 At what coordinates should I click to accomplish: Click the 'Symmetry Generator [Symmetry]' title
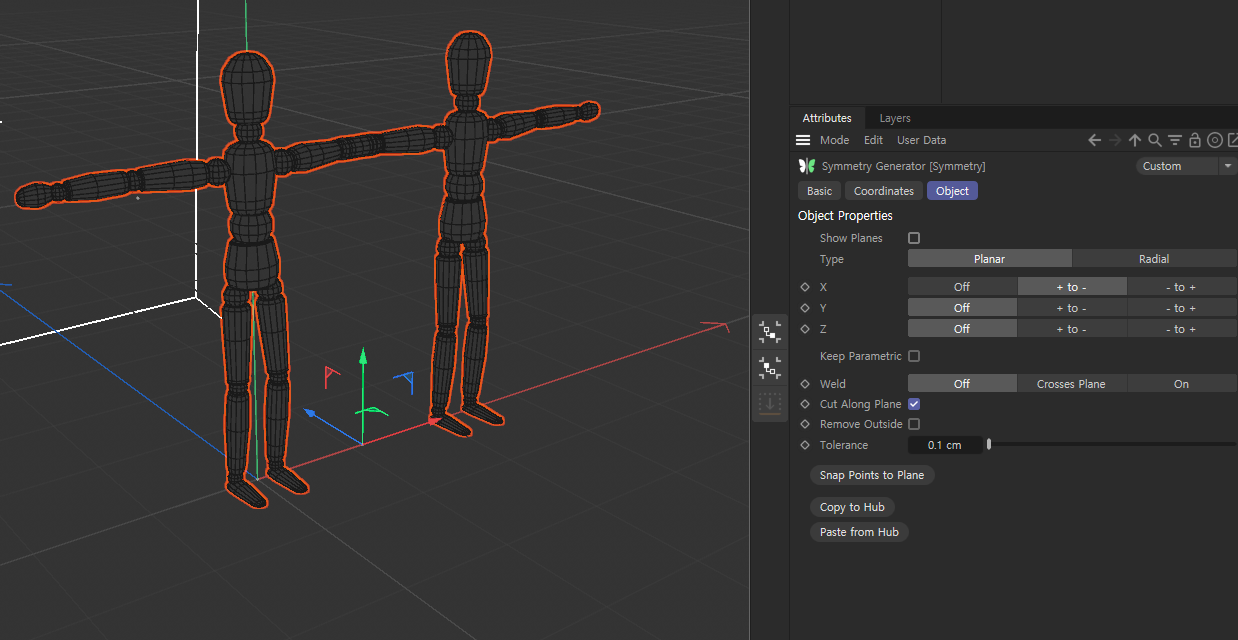tap(903, 166)
